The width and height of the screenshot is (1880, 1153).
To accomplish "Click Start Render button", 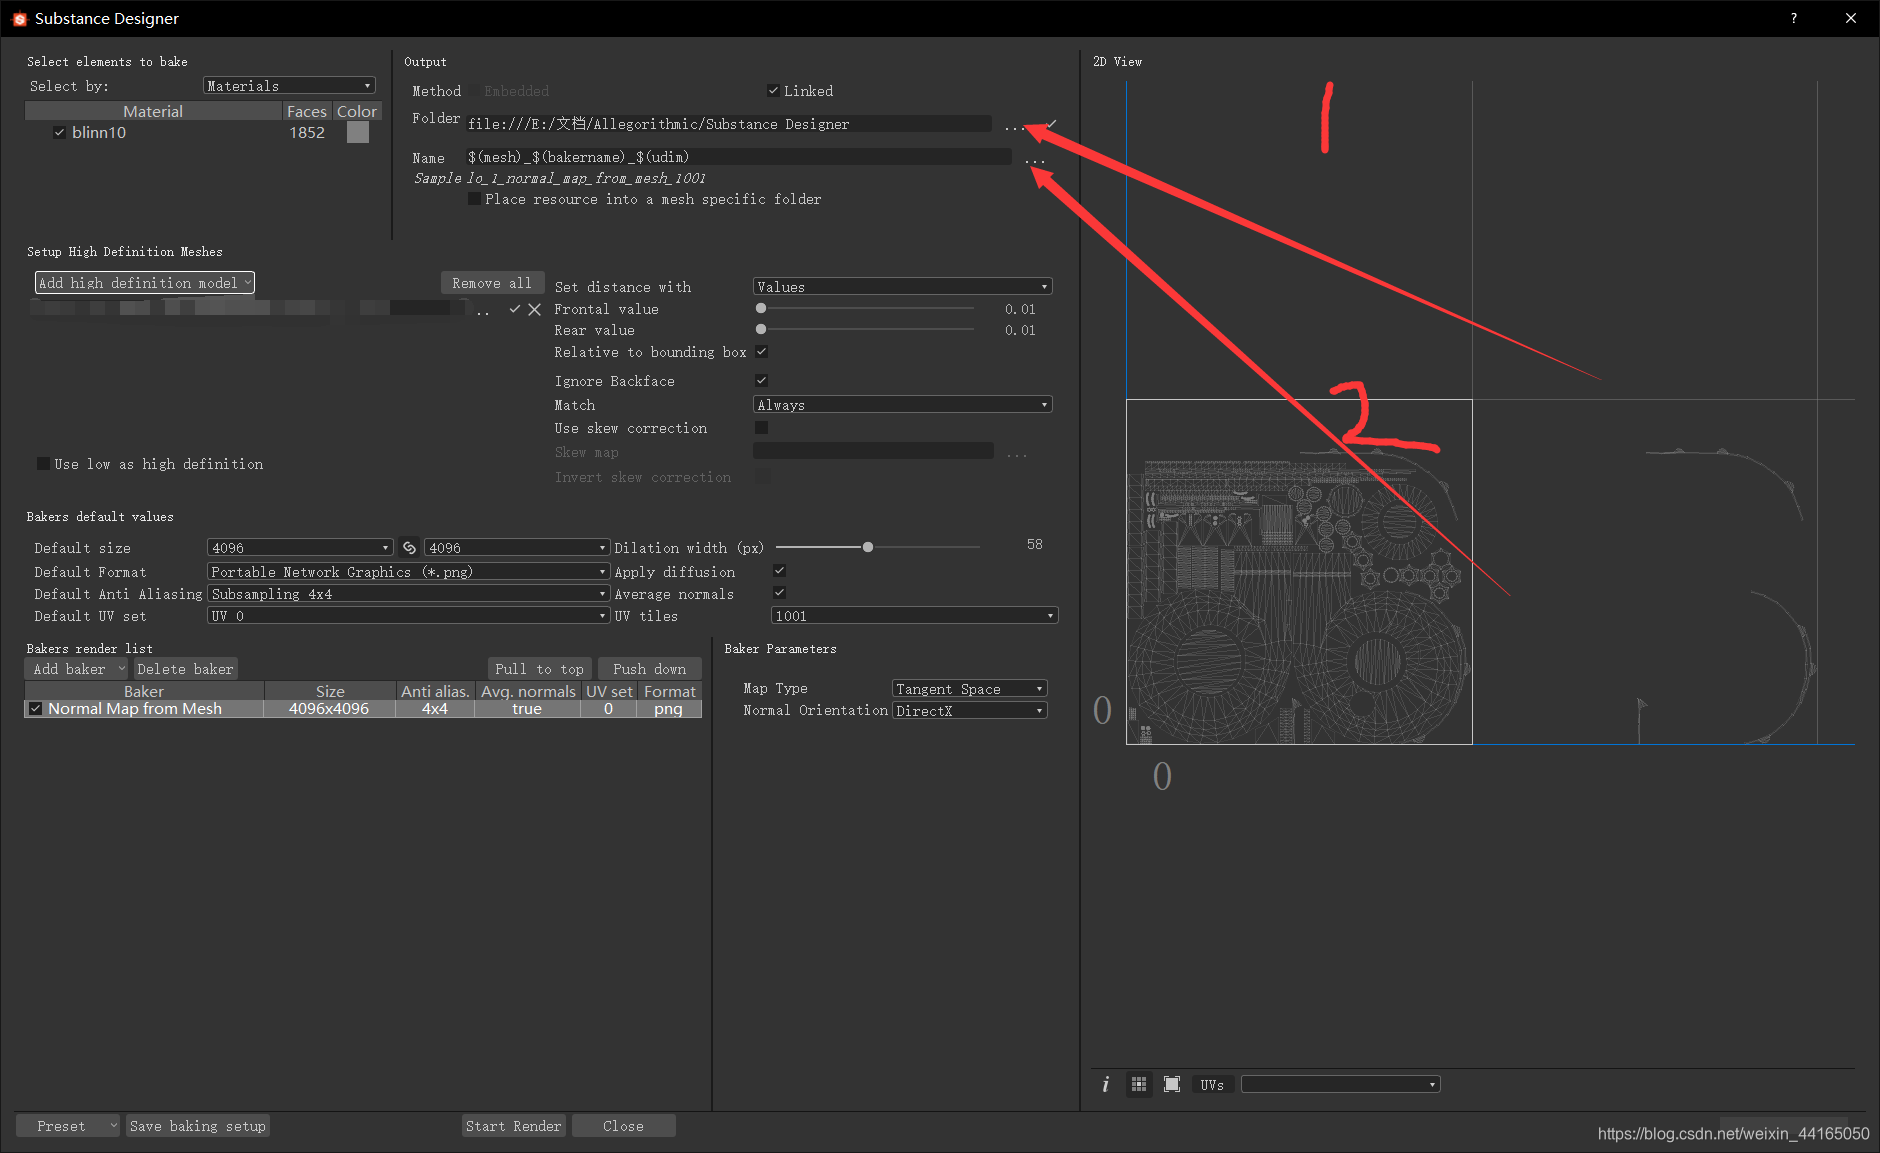I will (514, 1126).
